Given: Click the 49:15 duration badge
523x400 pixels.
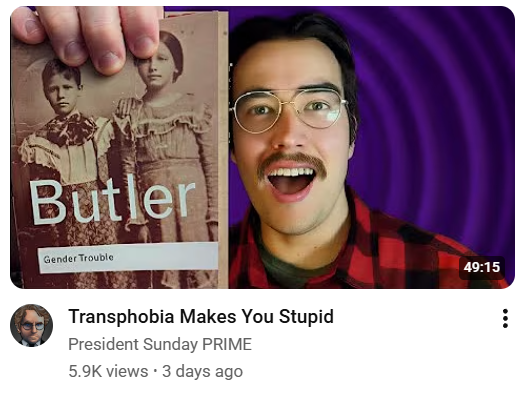Looking at the screenshot, I should [482, 267].
